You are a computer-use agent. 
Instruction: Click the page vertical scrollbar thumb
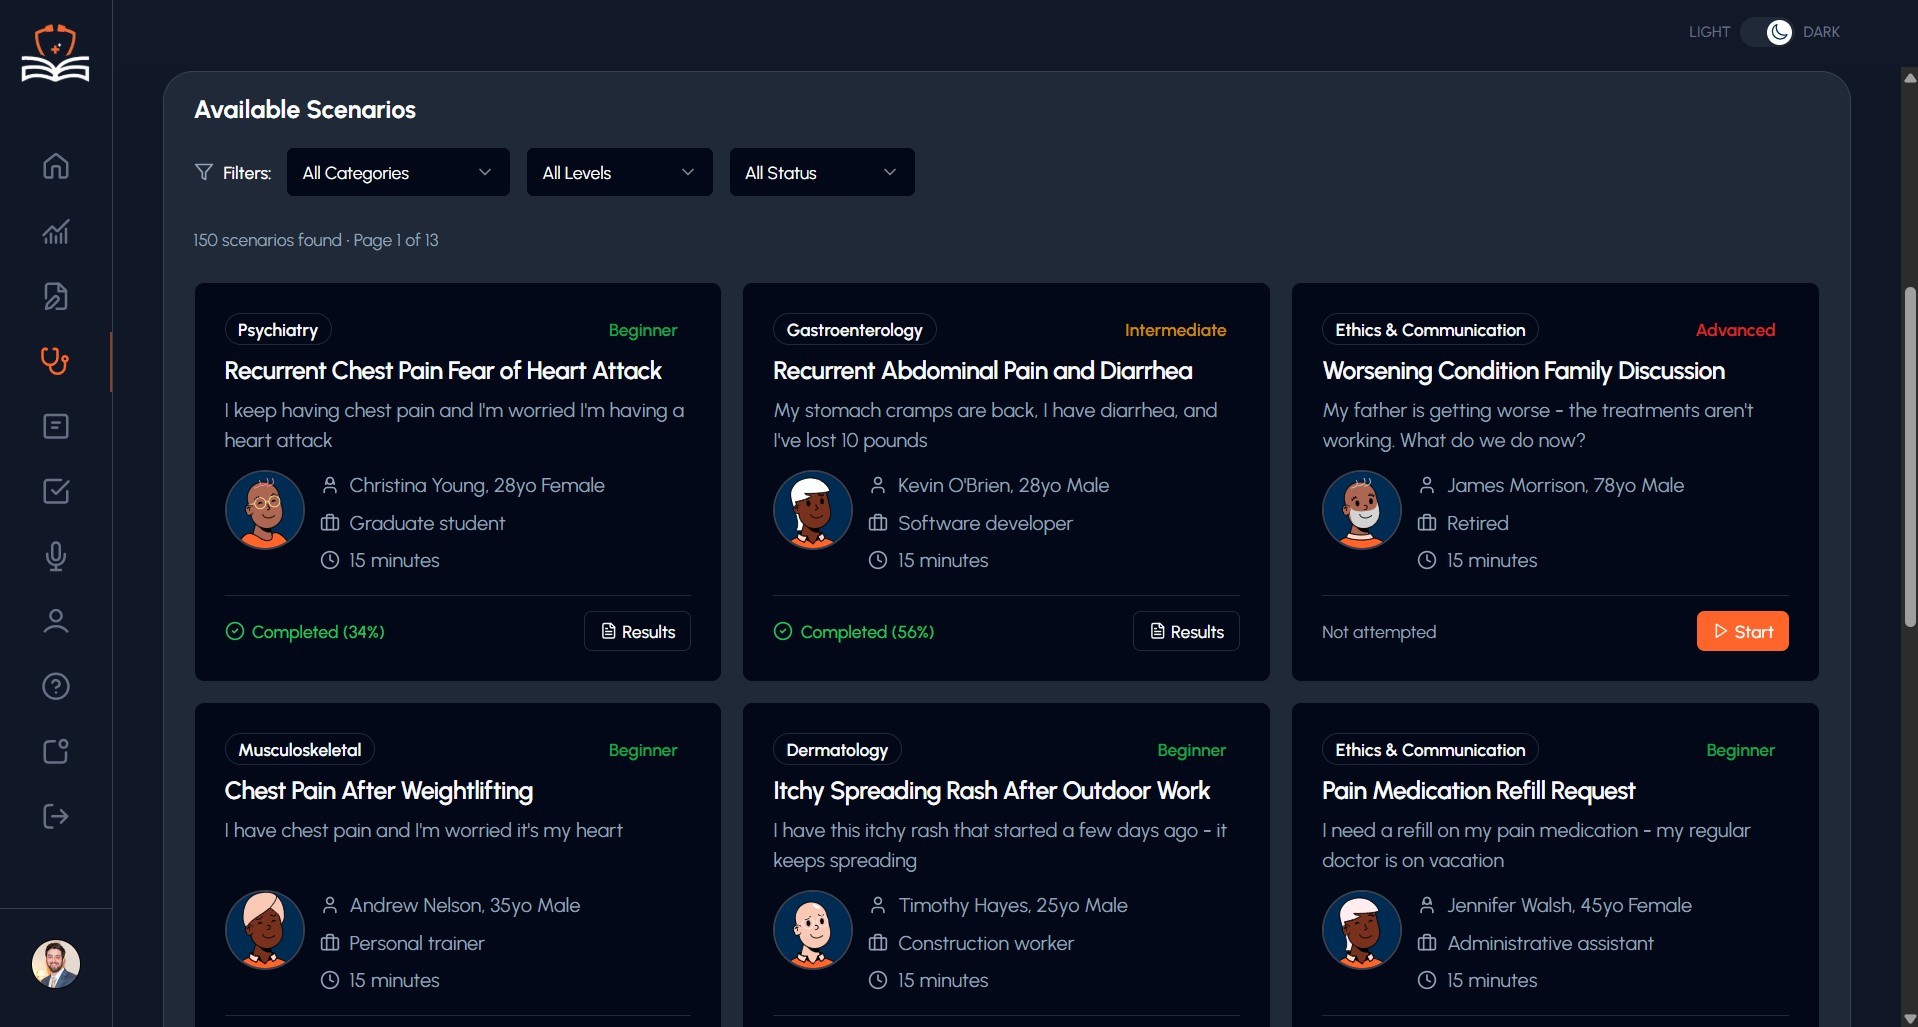1910,457
